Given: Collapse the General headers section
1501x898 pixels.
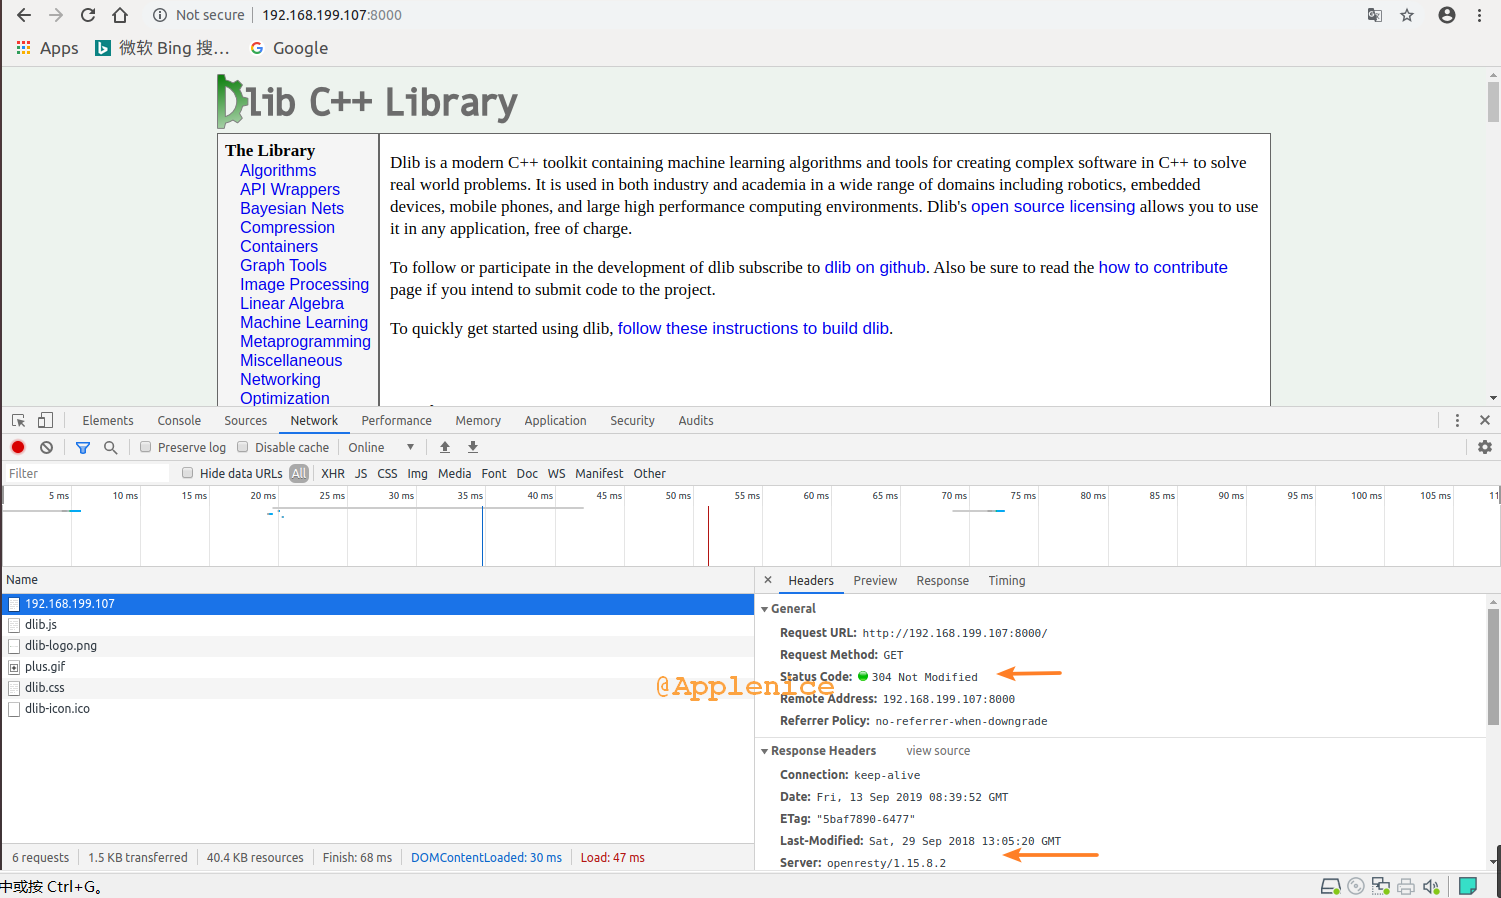Looking at the screenshot, I should tap(765, 609).
